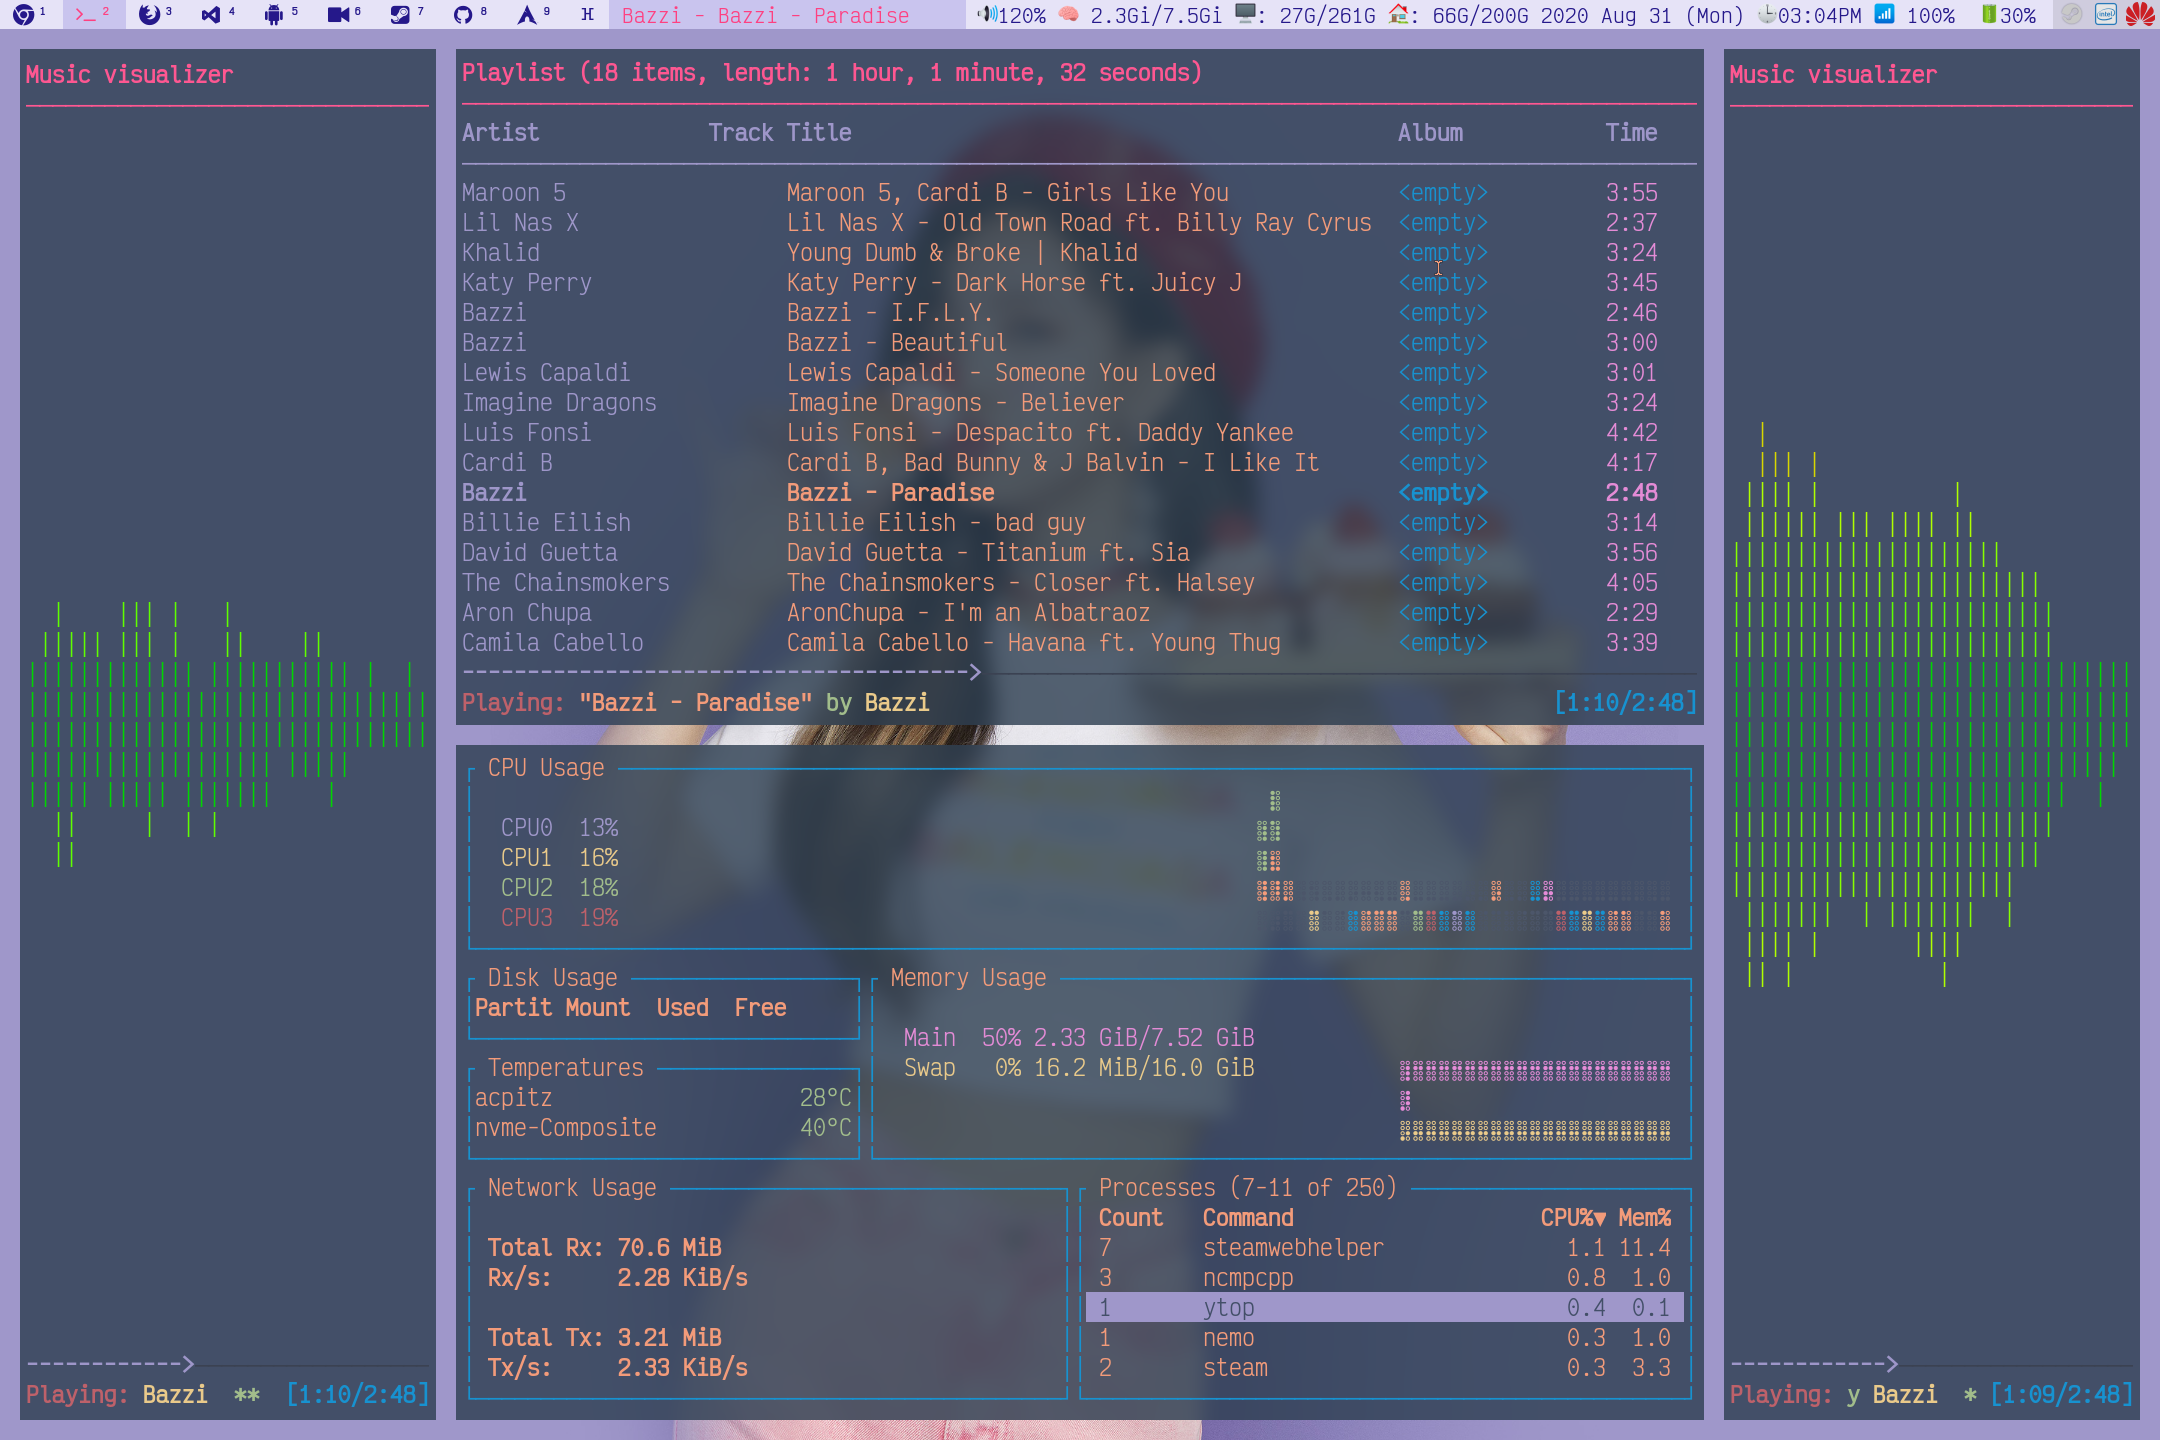Sort processes by CPU% column

pos(1572,1218)
